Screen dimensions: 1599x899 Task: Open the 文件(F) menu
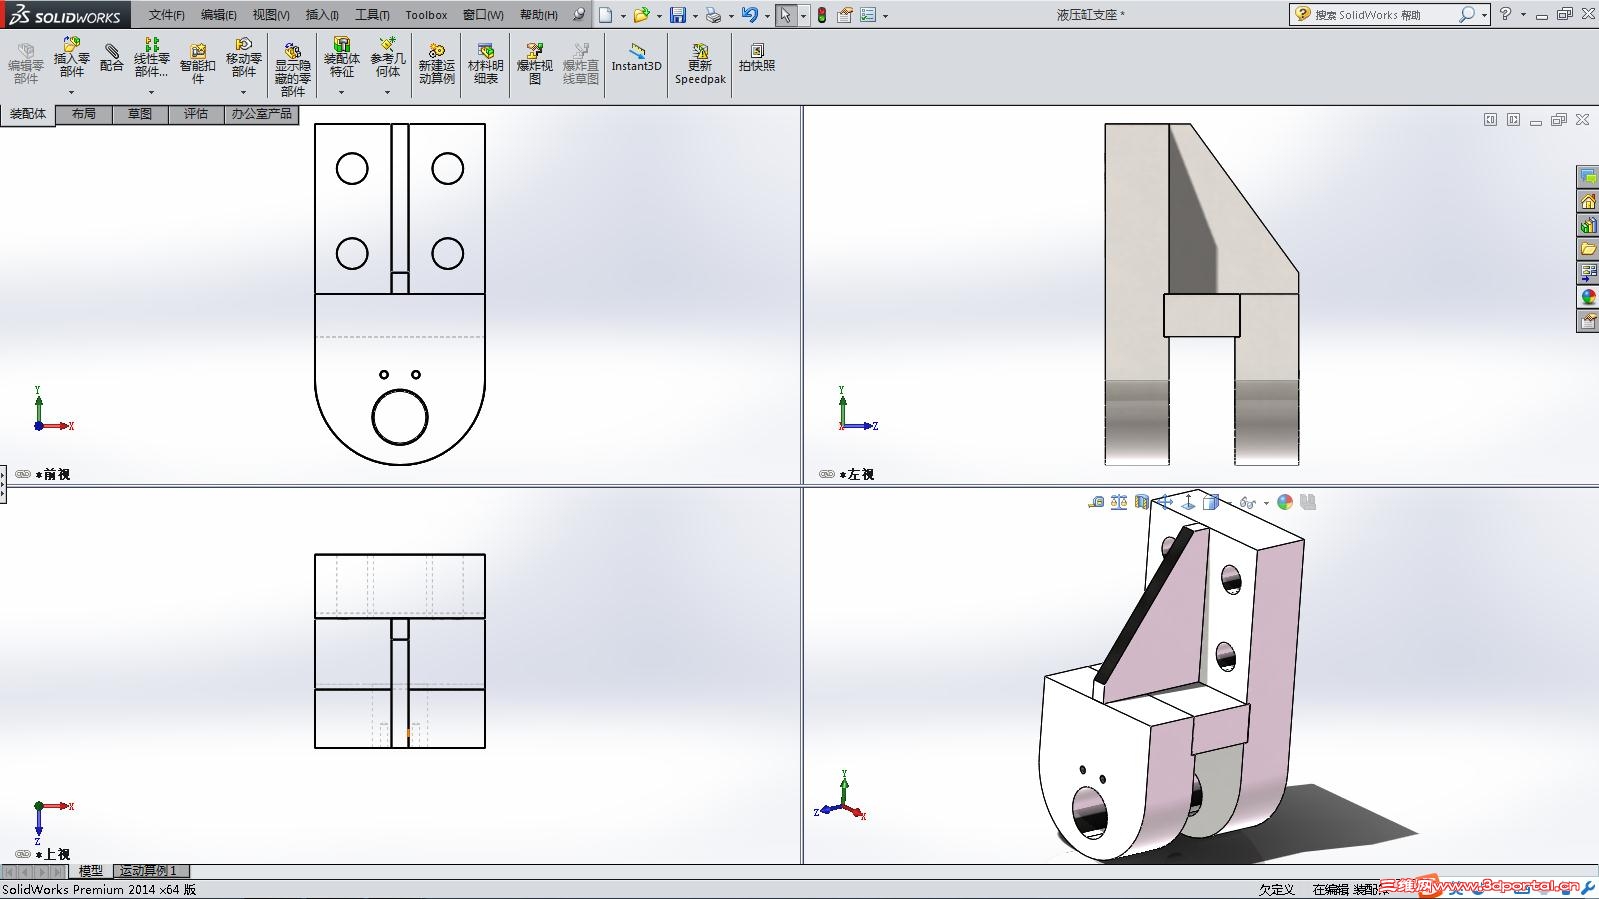(x=167, y=15)
